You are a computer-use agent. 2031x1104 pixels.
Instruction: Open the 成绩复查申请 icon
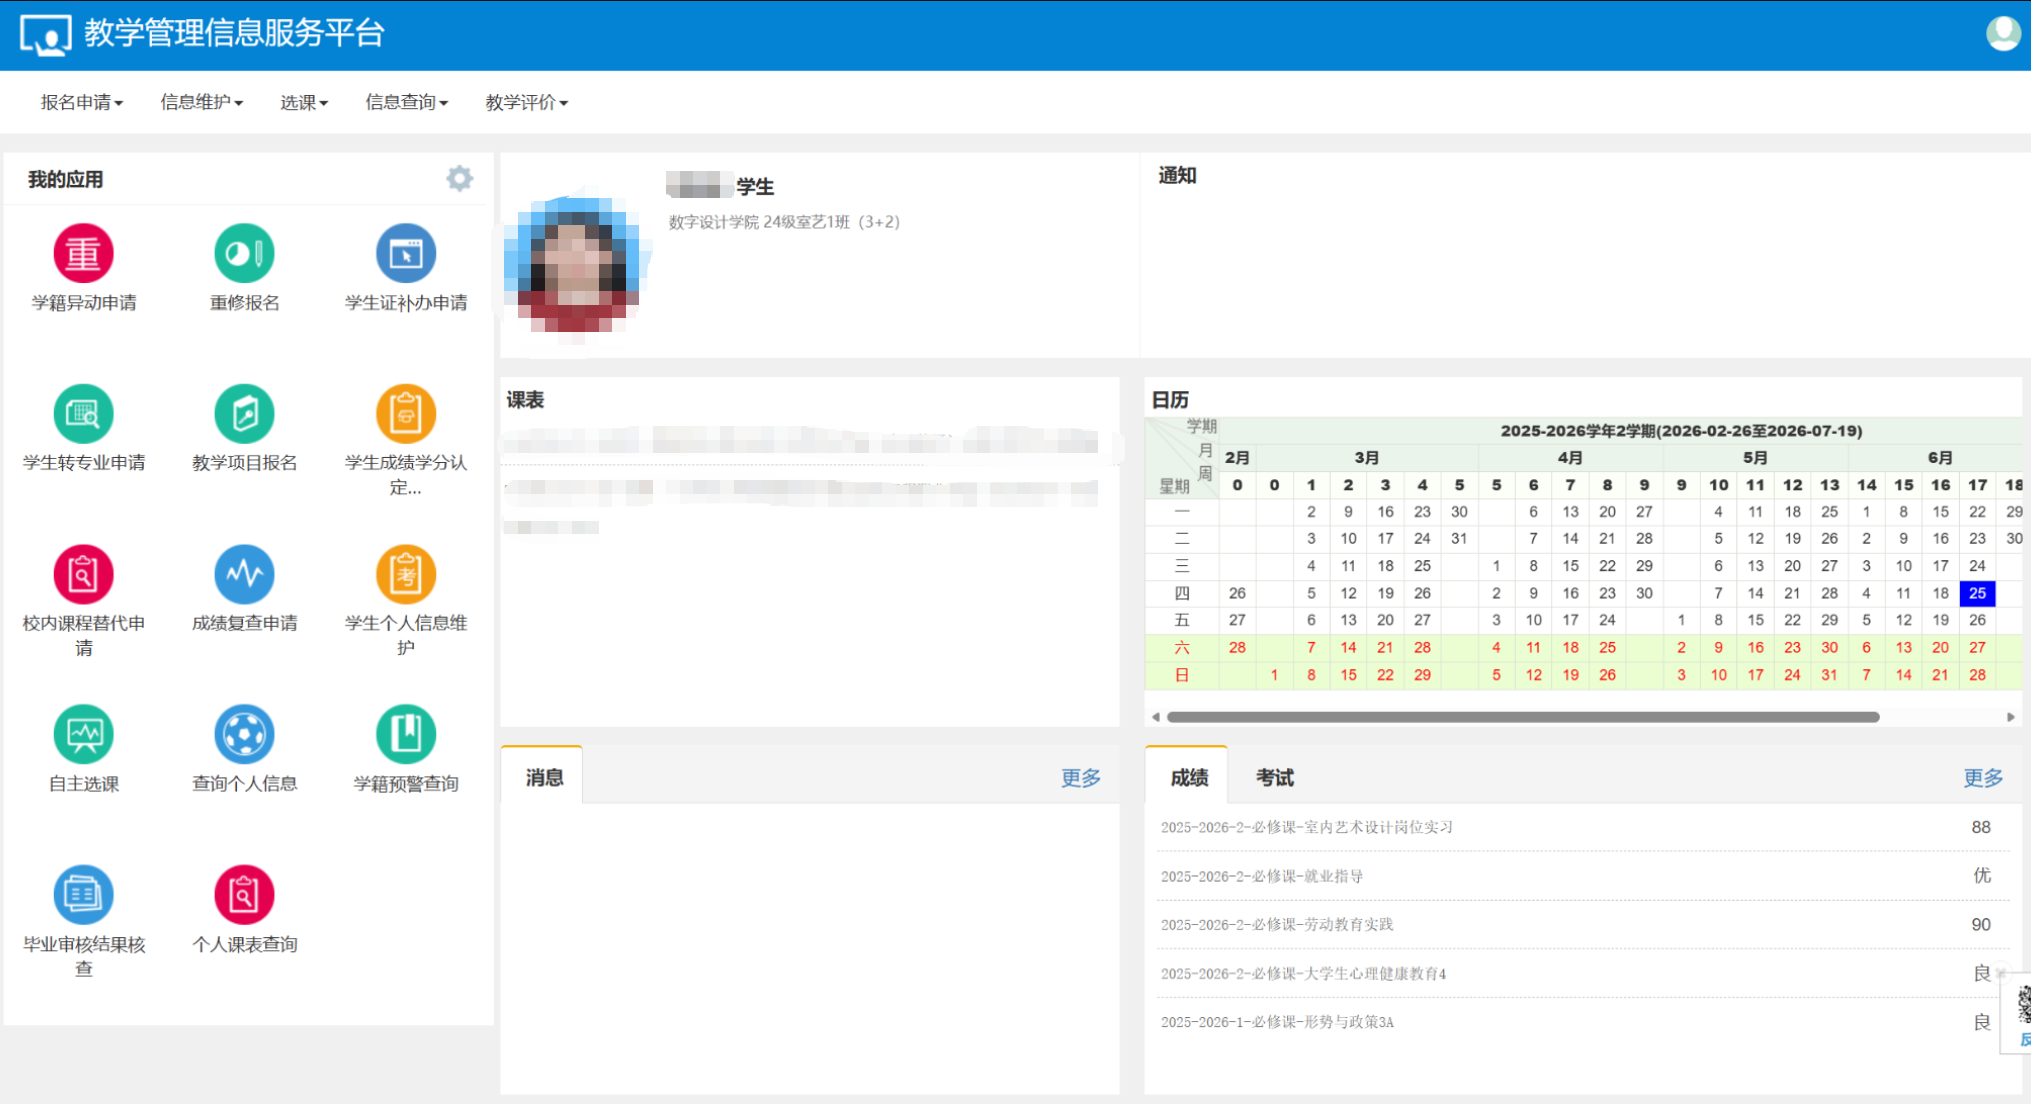[x=244, y=574]
